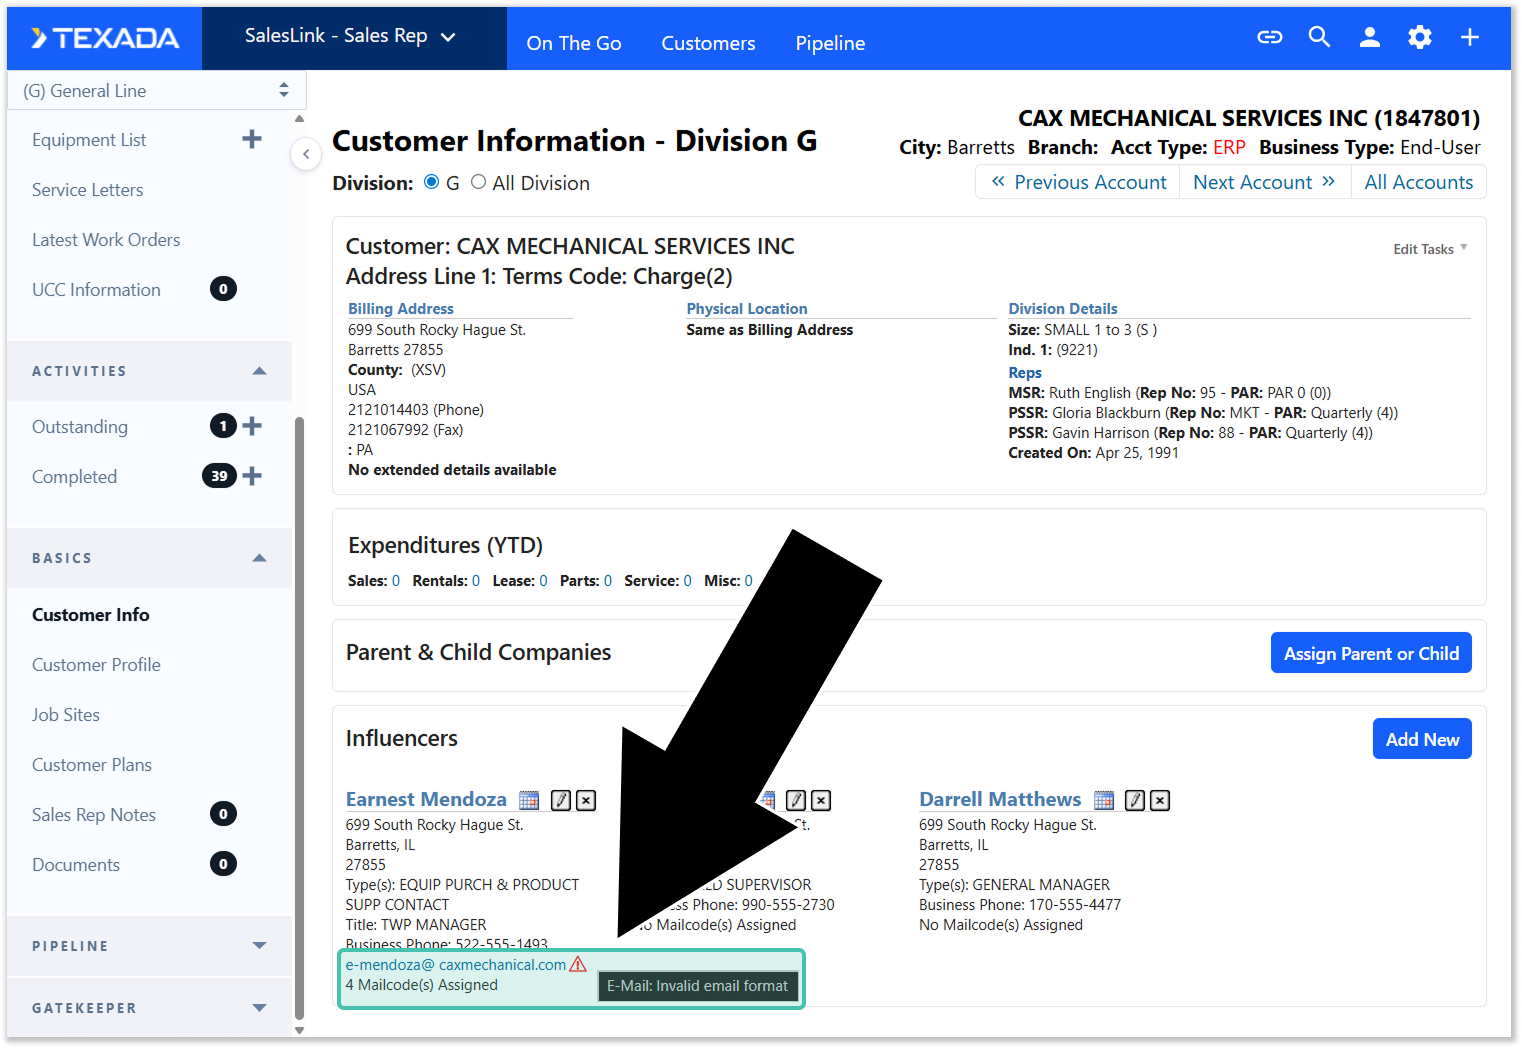Collapse the sidebar with the chevron toggle
This screenshot has width=1522, height=1048.
pyautogui.click(x=306, y=154)
